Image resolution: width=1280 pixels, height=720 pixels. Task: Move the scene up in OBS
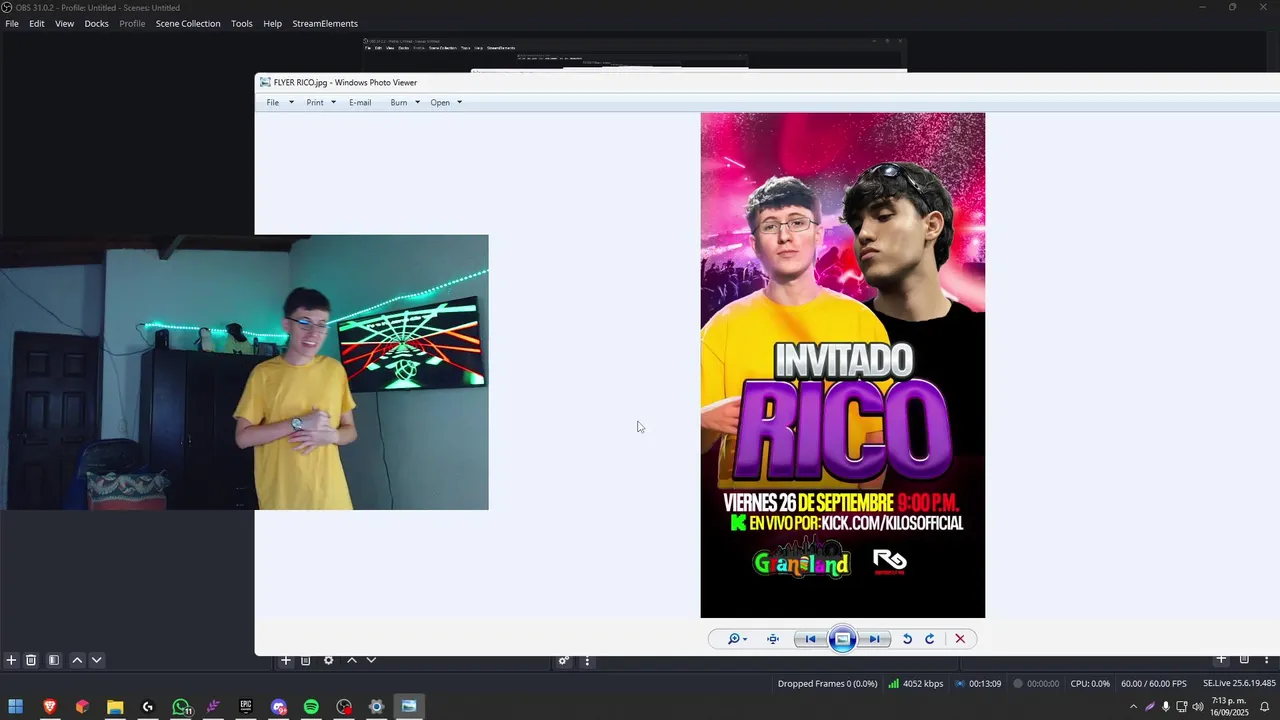point(77,660)
